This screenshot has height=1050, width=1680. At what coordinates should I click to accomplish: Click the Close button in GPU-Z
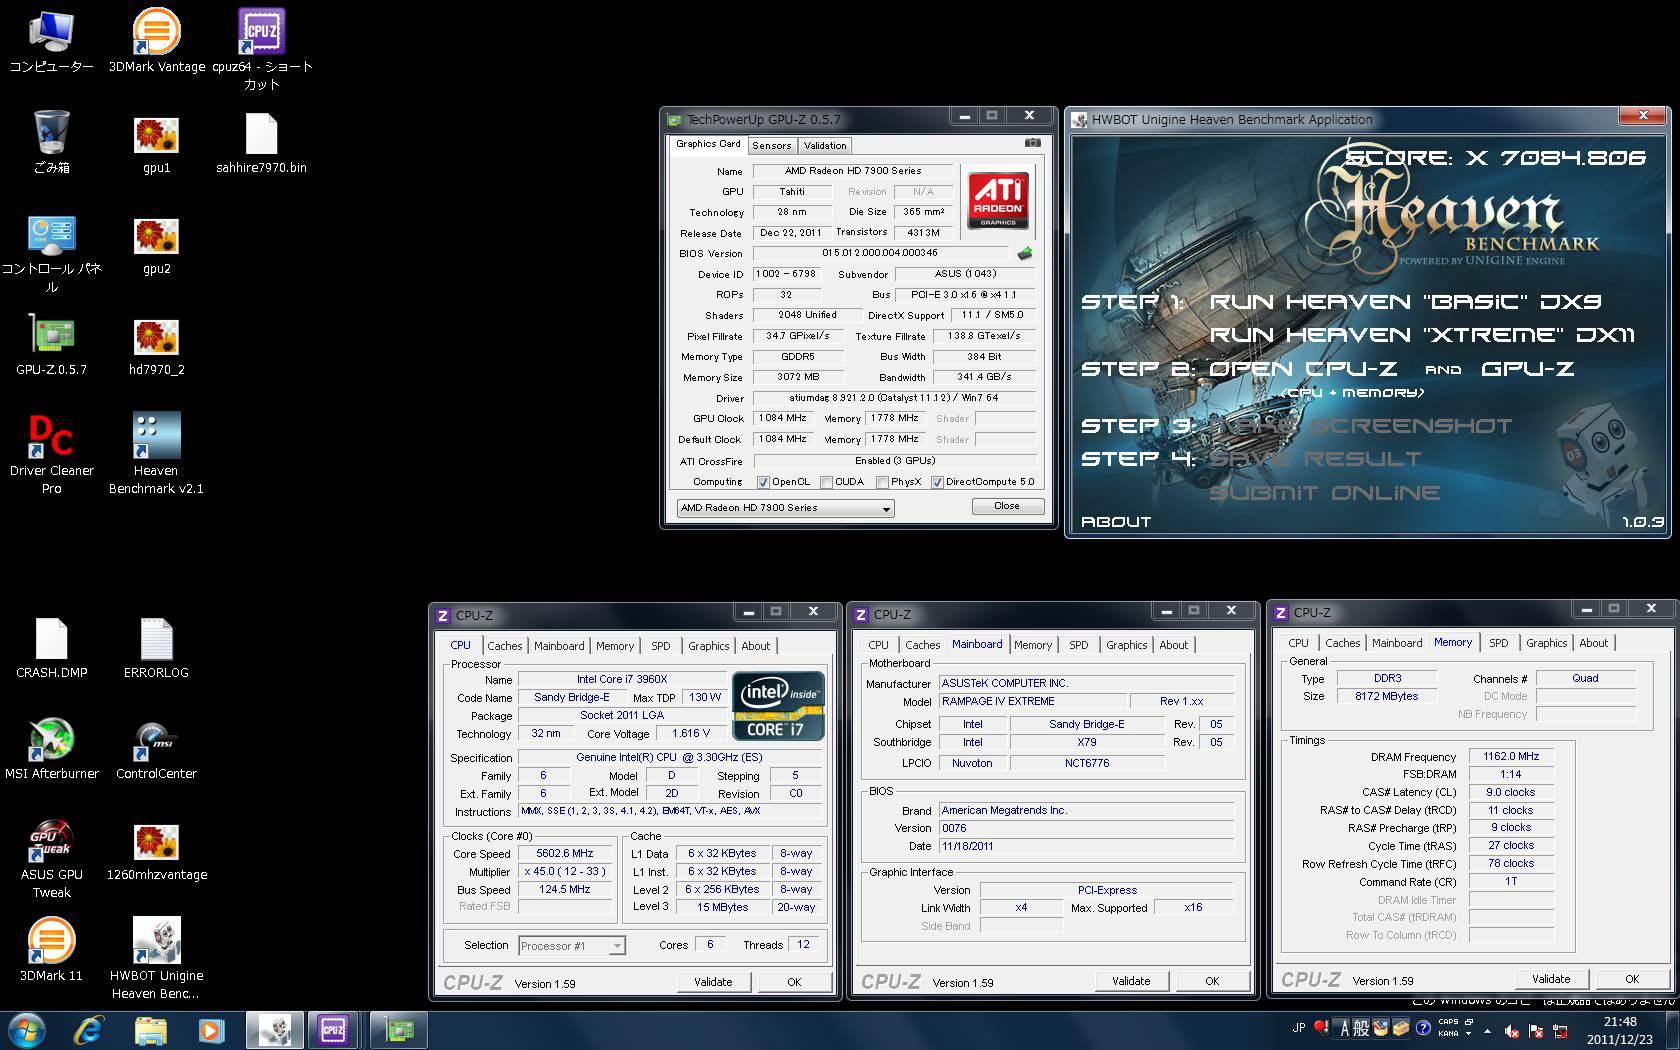(x=1007, y=506)
